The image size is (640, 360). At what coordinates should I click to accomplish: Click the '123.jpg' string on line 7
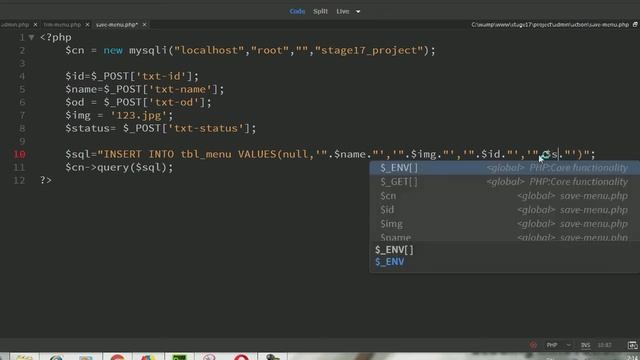(139, 116)
